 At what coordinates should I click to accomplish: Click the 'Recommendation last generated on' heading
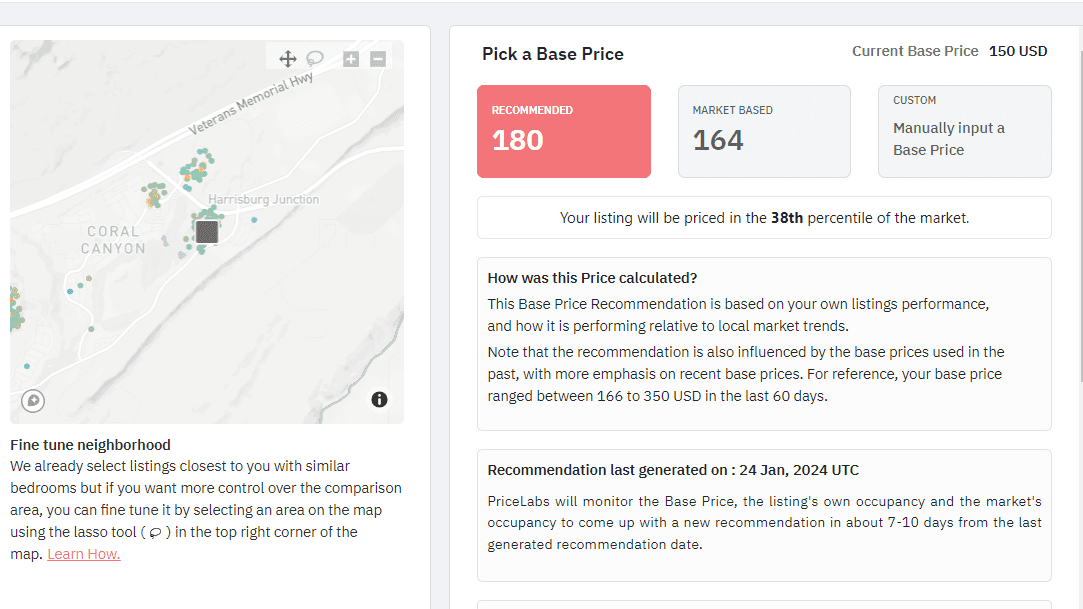pyautogui.click(x=673, y=470)
